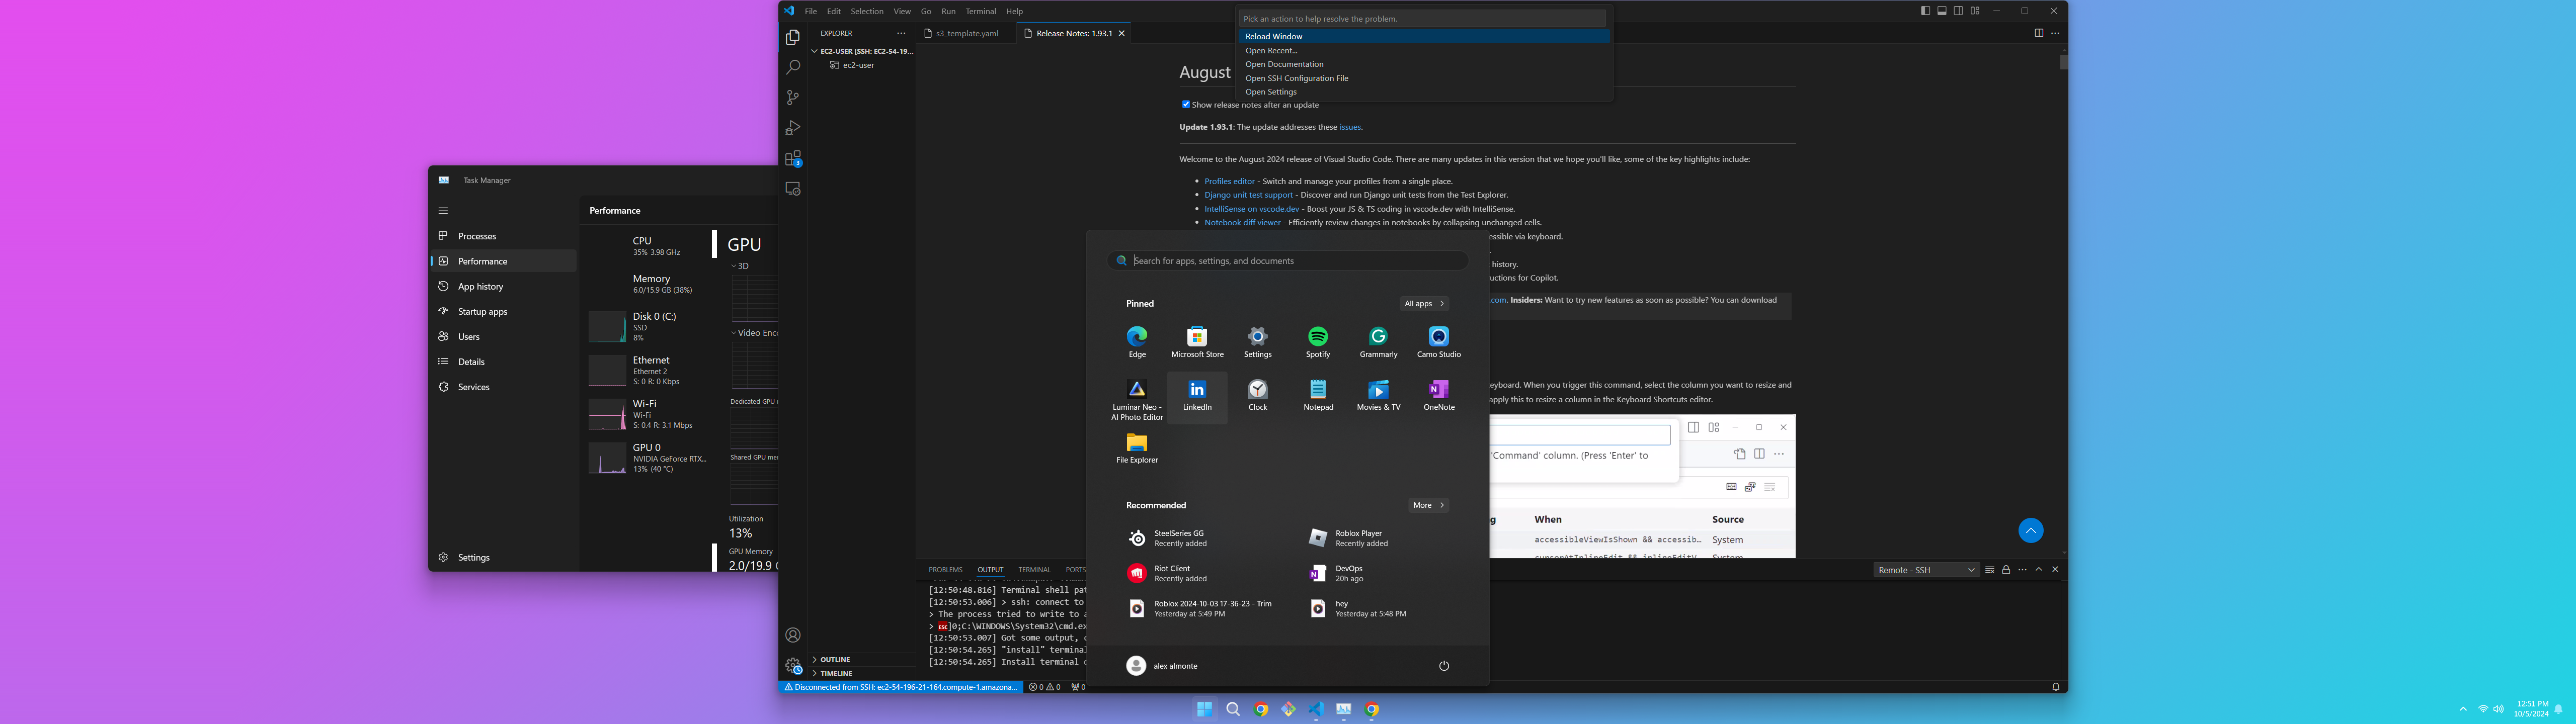Open the Remote - SSH output channel dropdown
This screenshot has height=724, width=2576.
point(1926,570)
